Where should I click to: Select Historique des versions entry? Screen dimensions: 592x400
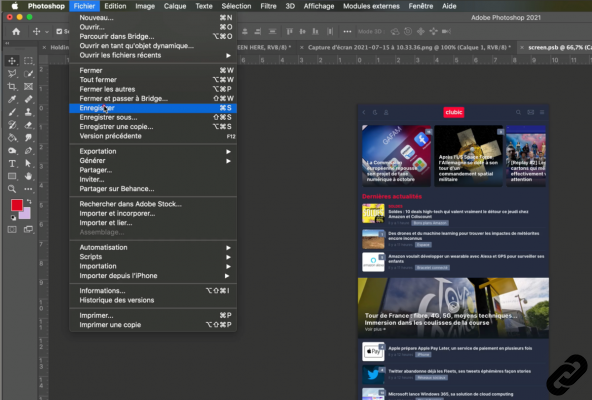click(153, 300)
